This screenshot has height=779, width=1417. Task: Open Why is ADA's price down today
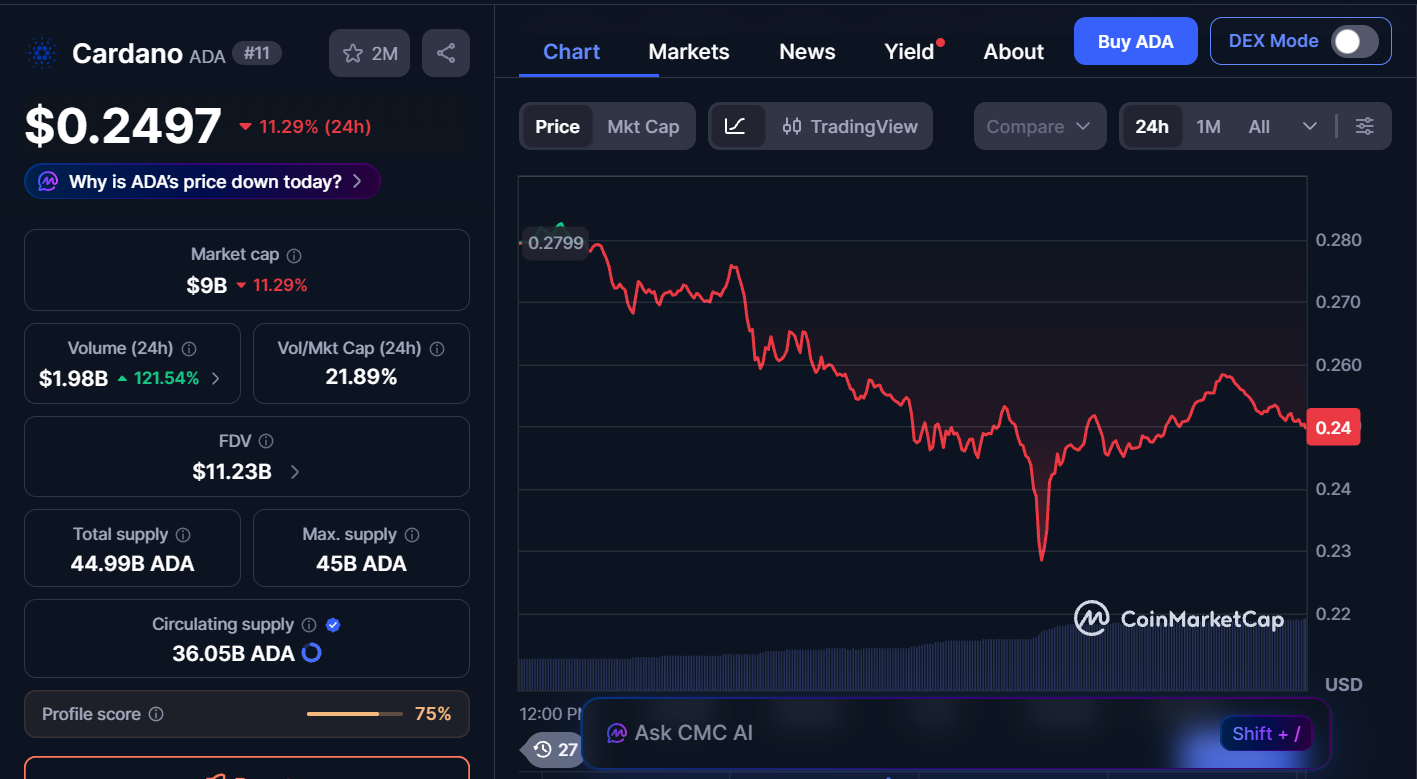(x=201, y=181)
